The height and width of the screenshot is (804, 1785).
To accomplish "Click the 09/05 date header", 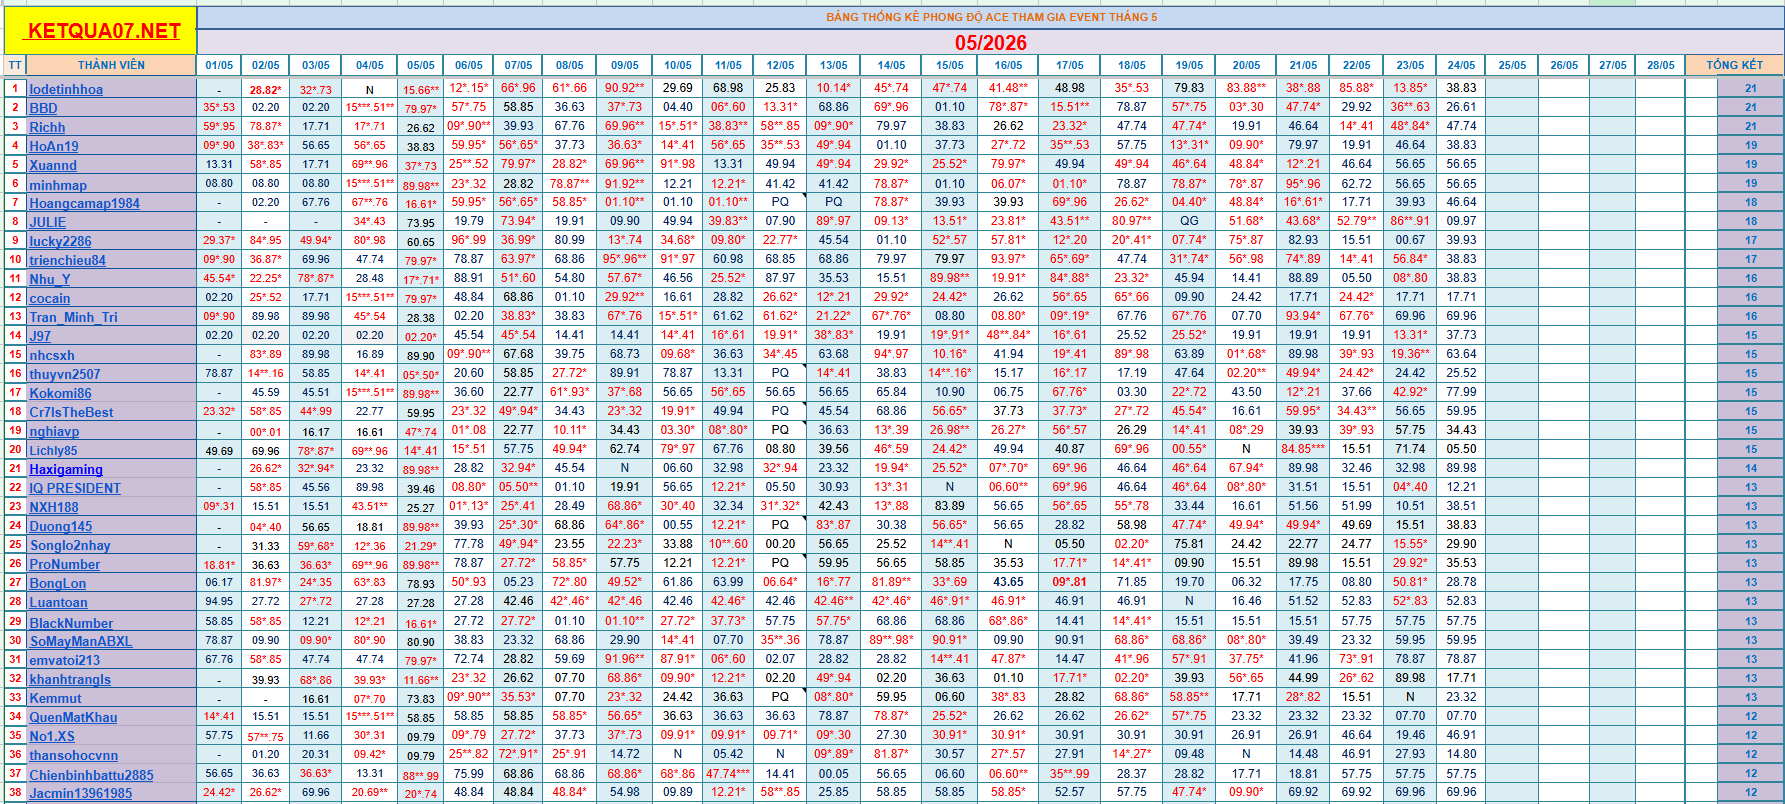I will (625, 65).
